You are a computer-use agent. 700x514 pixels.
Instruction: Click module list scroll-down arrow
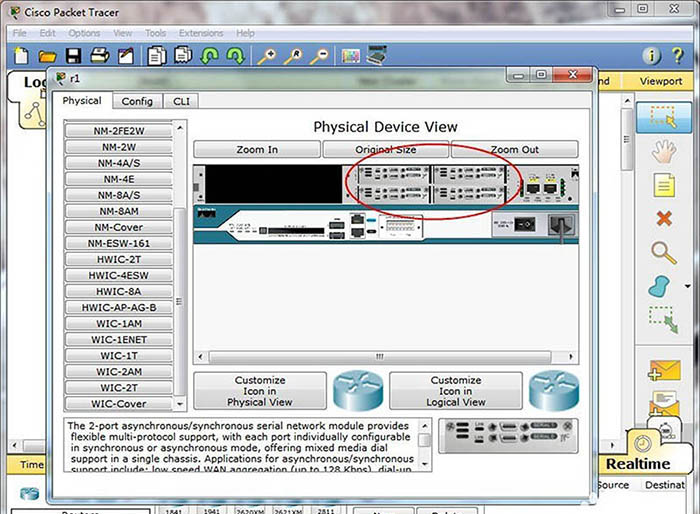180,404
